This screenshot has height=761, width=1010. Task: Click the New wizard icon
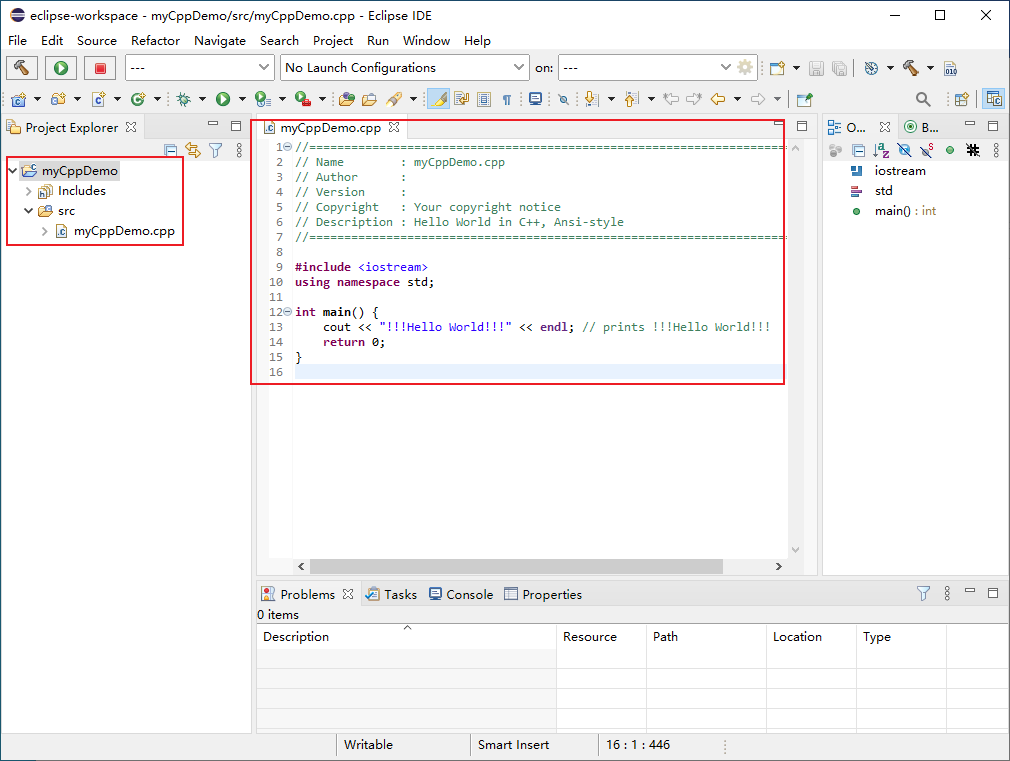pos(778,68)
